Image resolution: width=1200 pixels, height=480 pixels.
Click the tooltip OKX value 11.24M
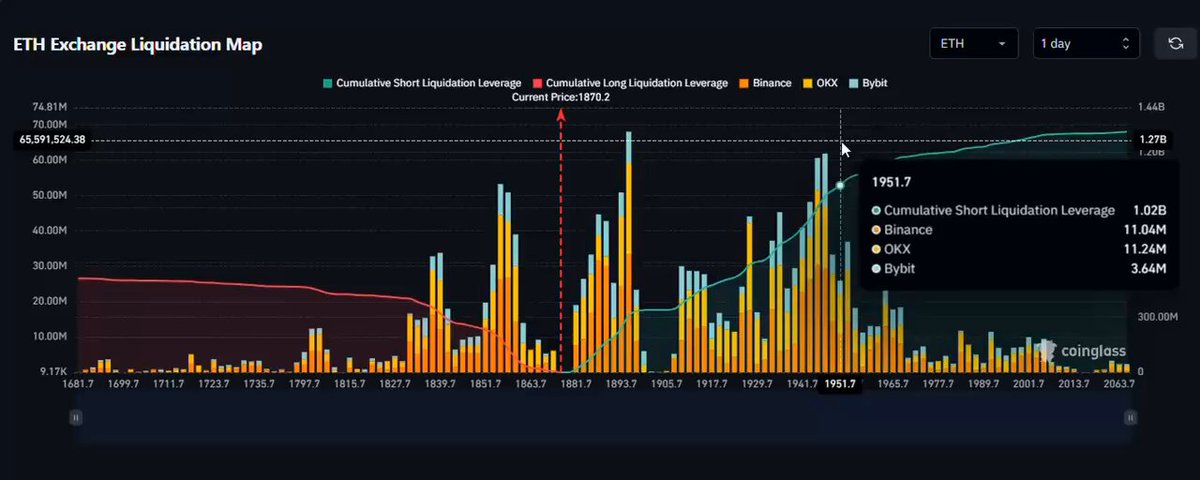(1145, 250)
